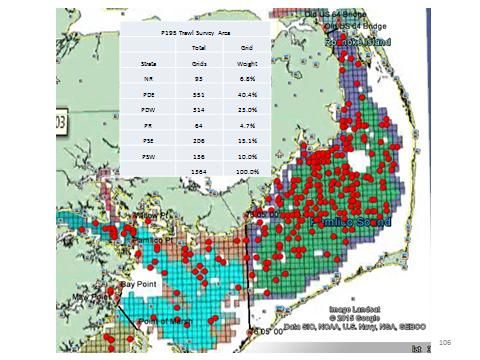Click the 100.0% total weight cell
Image resolution: width=480 pixels, height=360 pixels.
[x=247, y=172]
